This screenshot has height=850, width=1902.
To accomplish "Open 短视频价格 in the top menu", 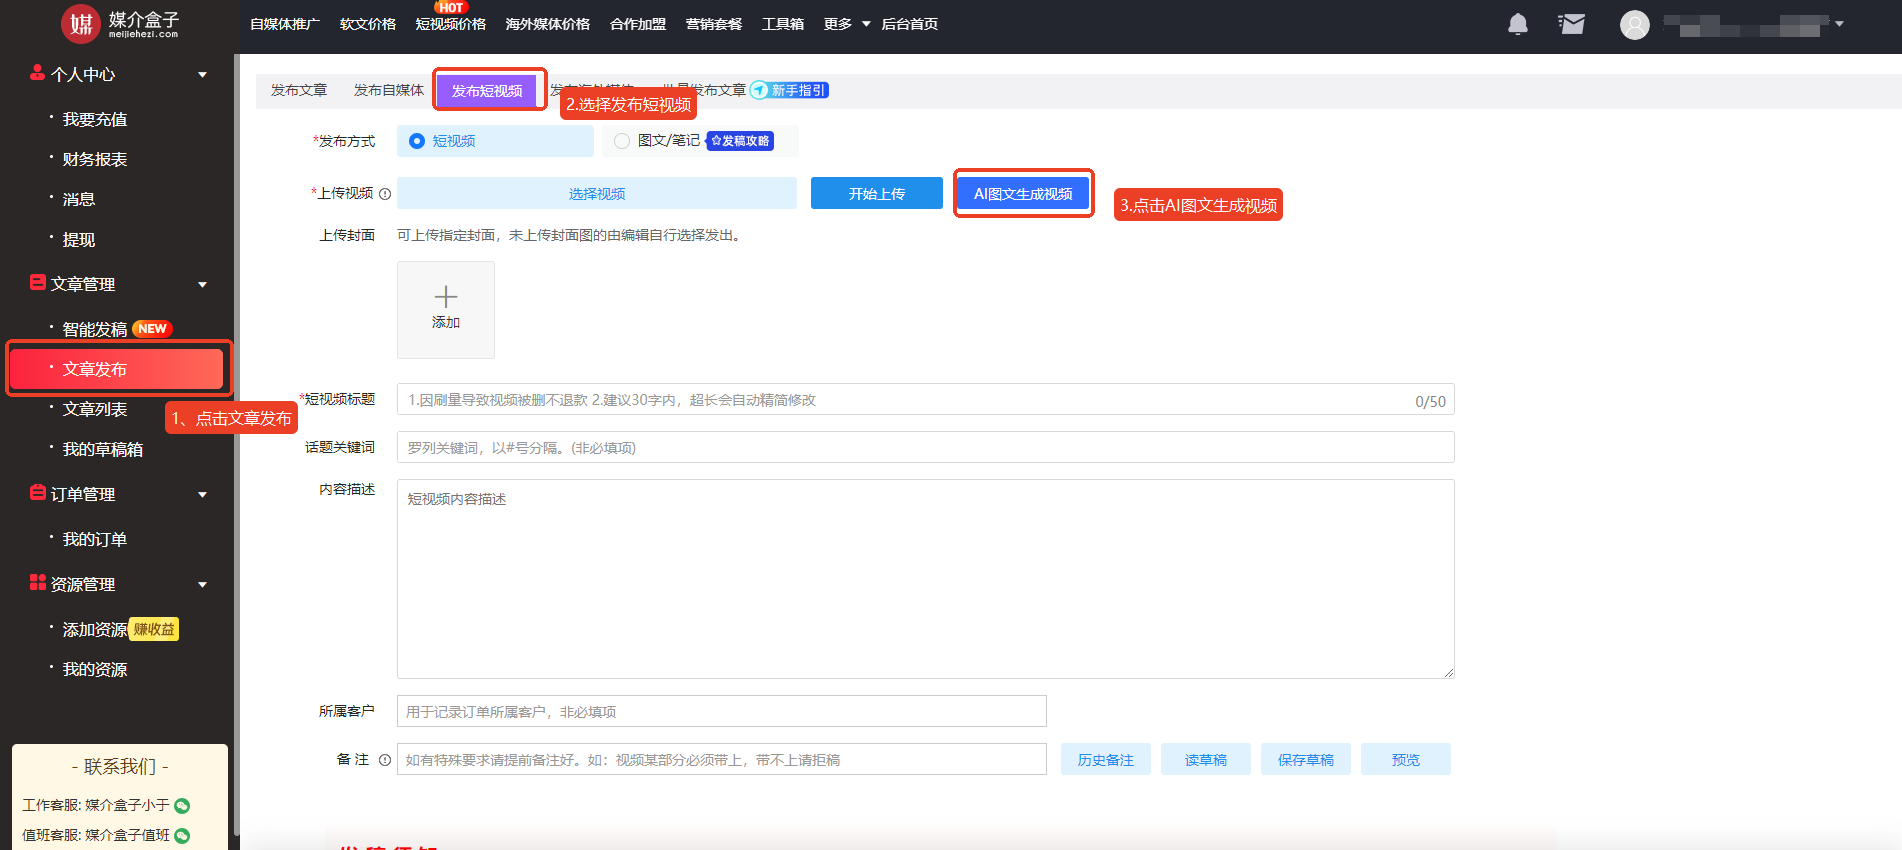I will (x=450, y=24).
